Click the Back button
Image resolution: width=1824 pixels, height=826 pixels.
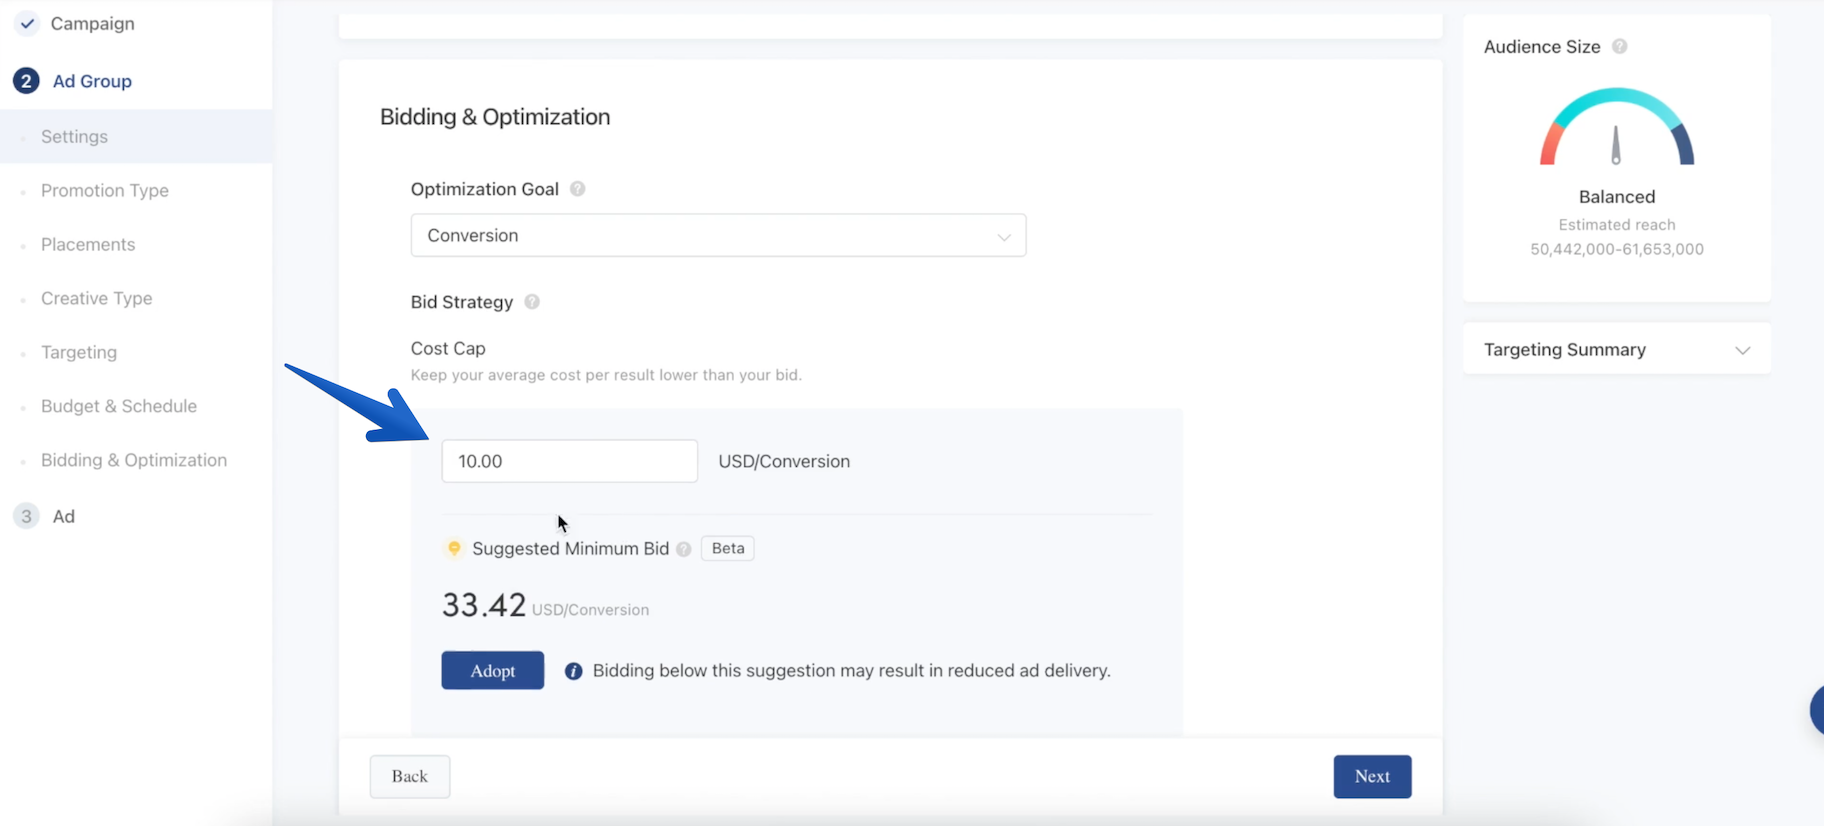tap(409, 776)
